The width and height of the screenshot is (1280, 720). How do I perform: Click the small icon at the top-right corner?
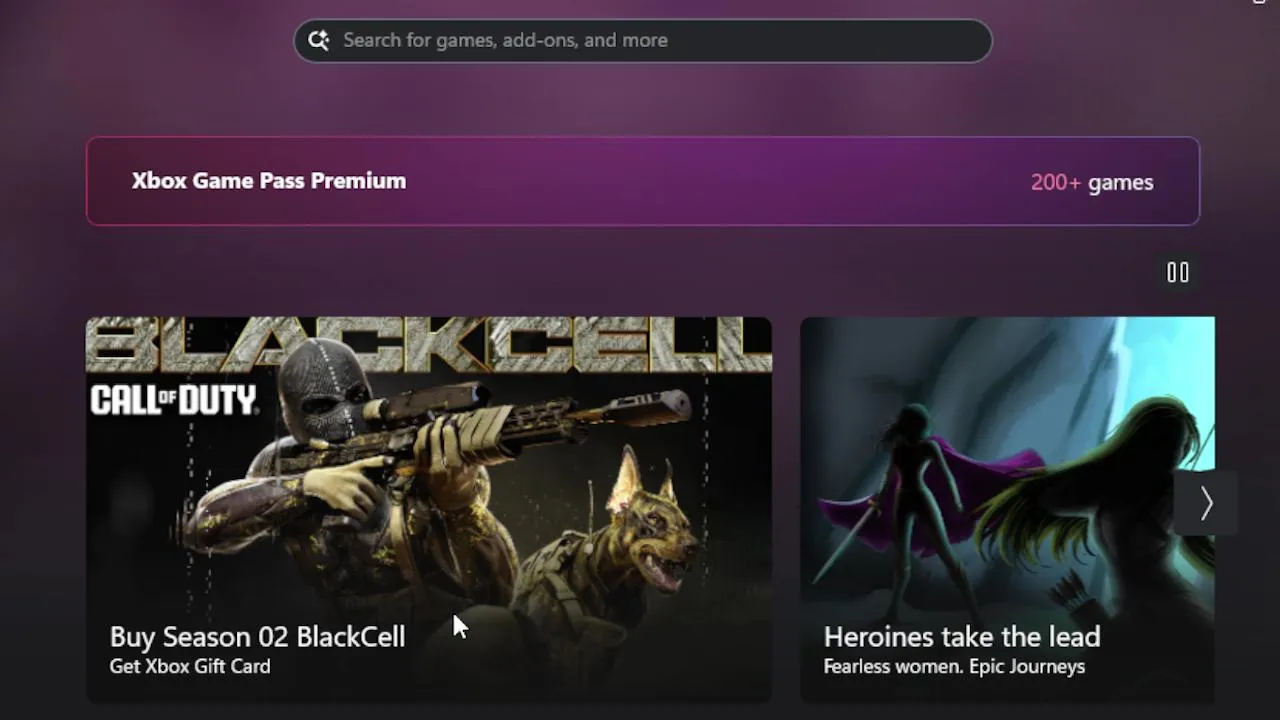1259,2
